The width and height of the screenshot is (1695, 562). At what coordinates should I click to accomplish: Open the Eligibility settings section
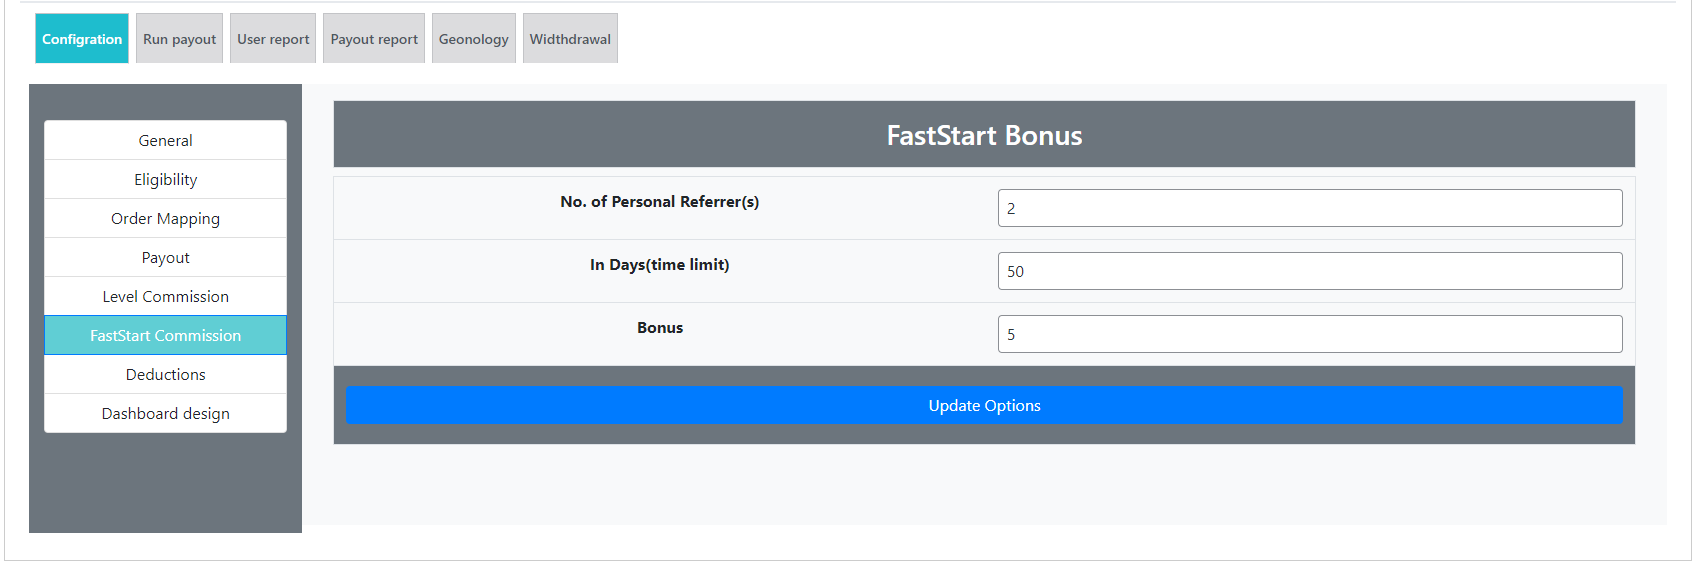165,180
